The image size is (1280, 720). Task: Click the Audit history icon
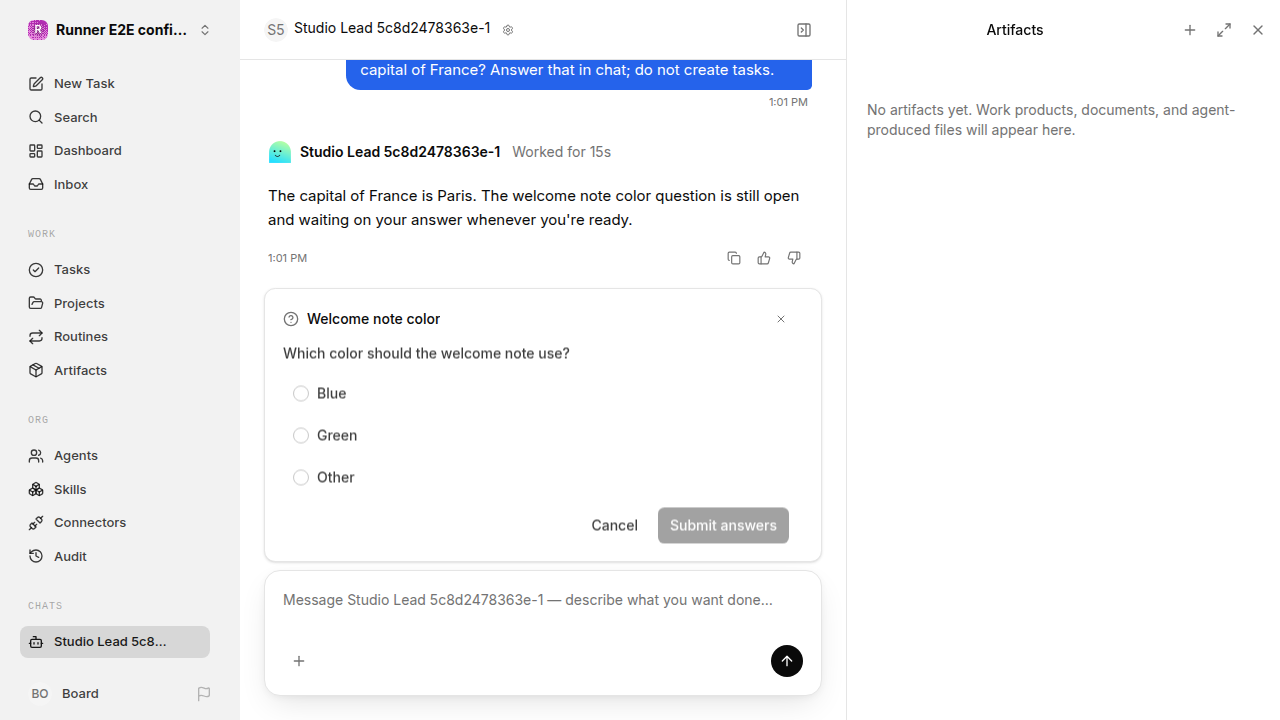click(36, 556)
